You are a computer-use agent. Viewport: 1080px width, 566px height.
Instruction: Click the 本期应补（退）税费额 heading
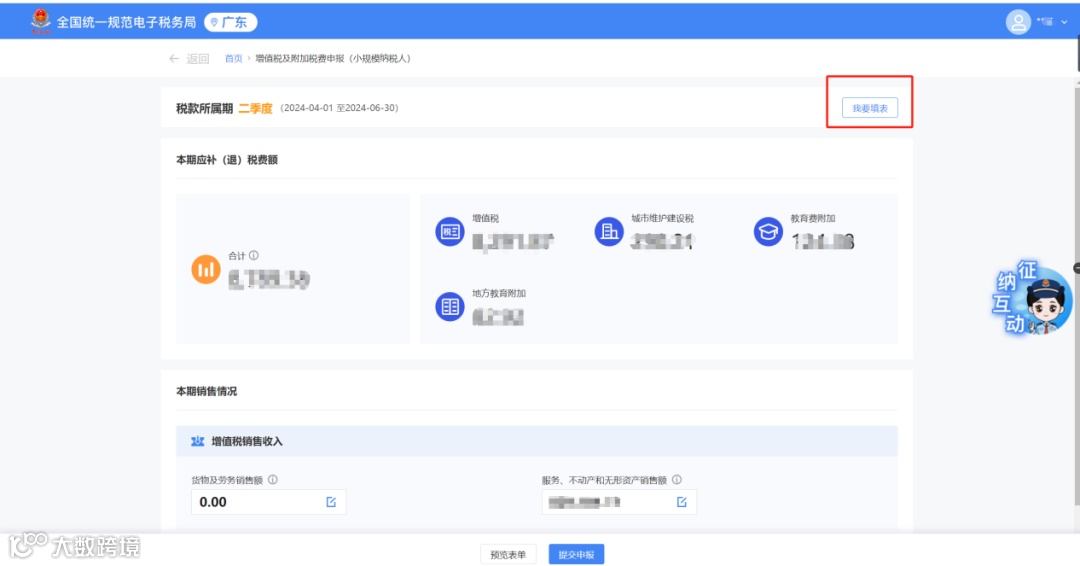point(227,160)
